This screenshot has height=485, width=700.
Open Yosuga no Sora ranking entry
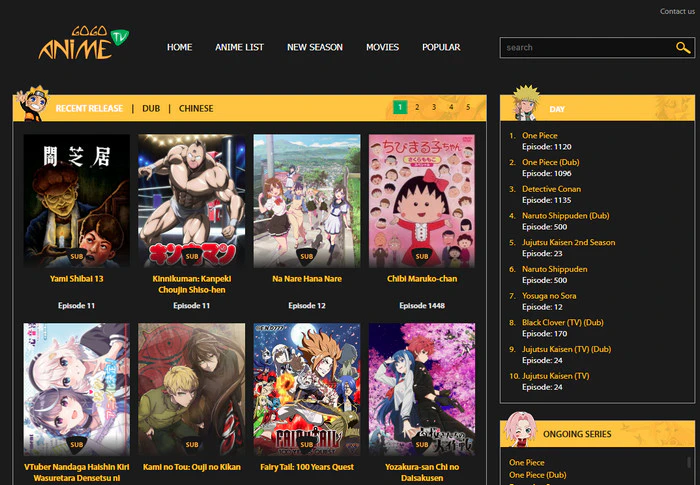(549, 296)
